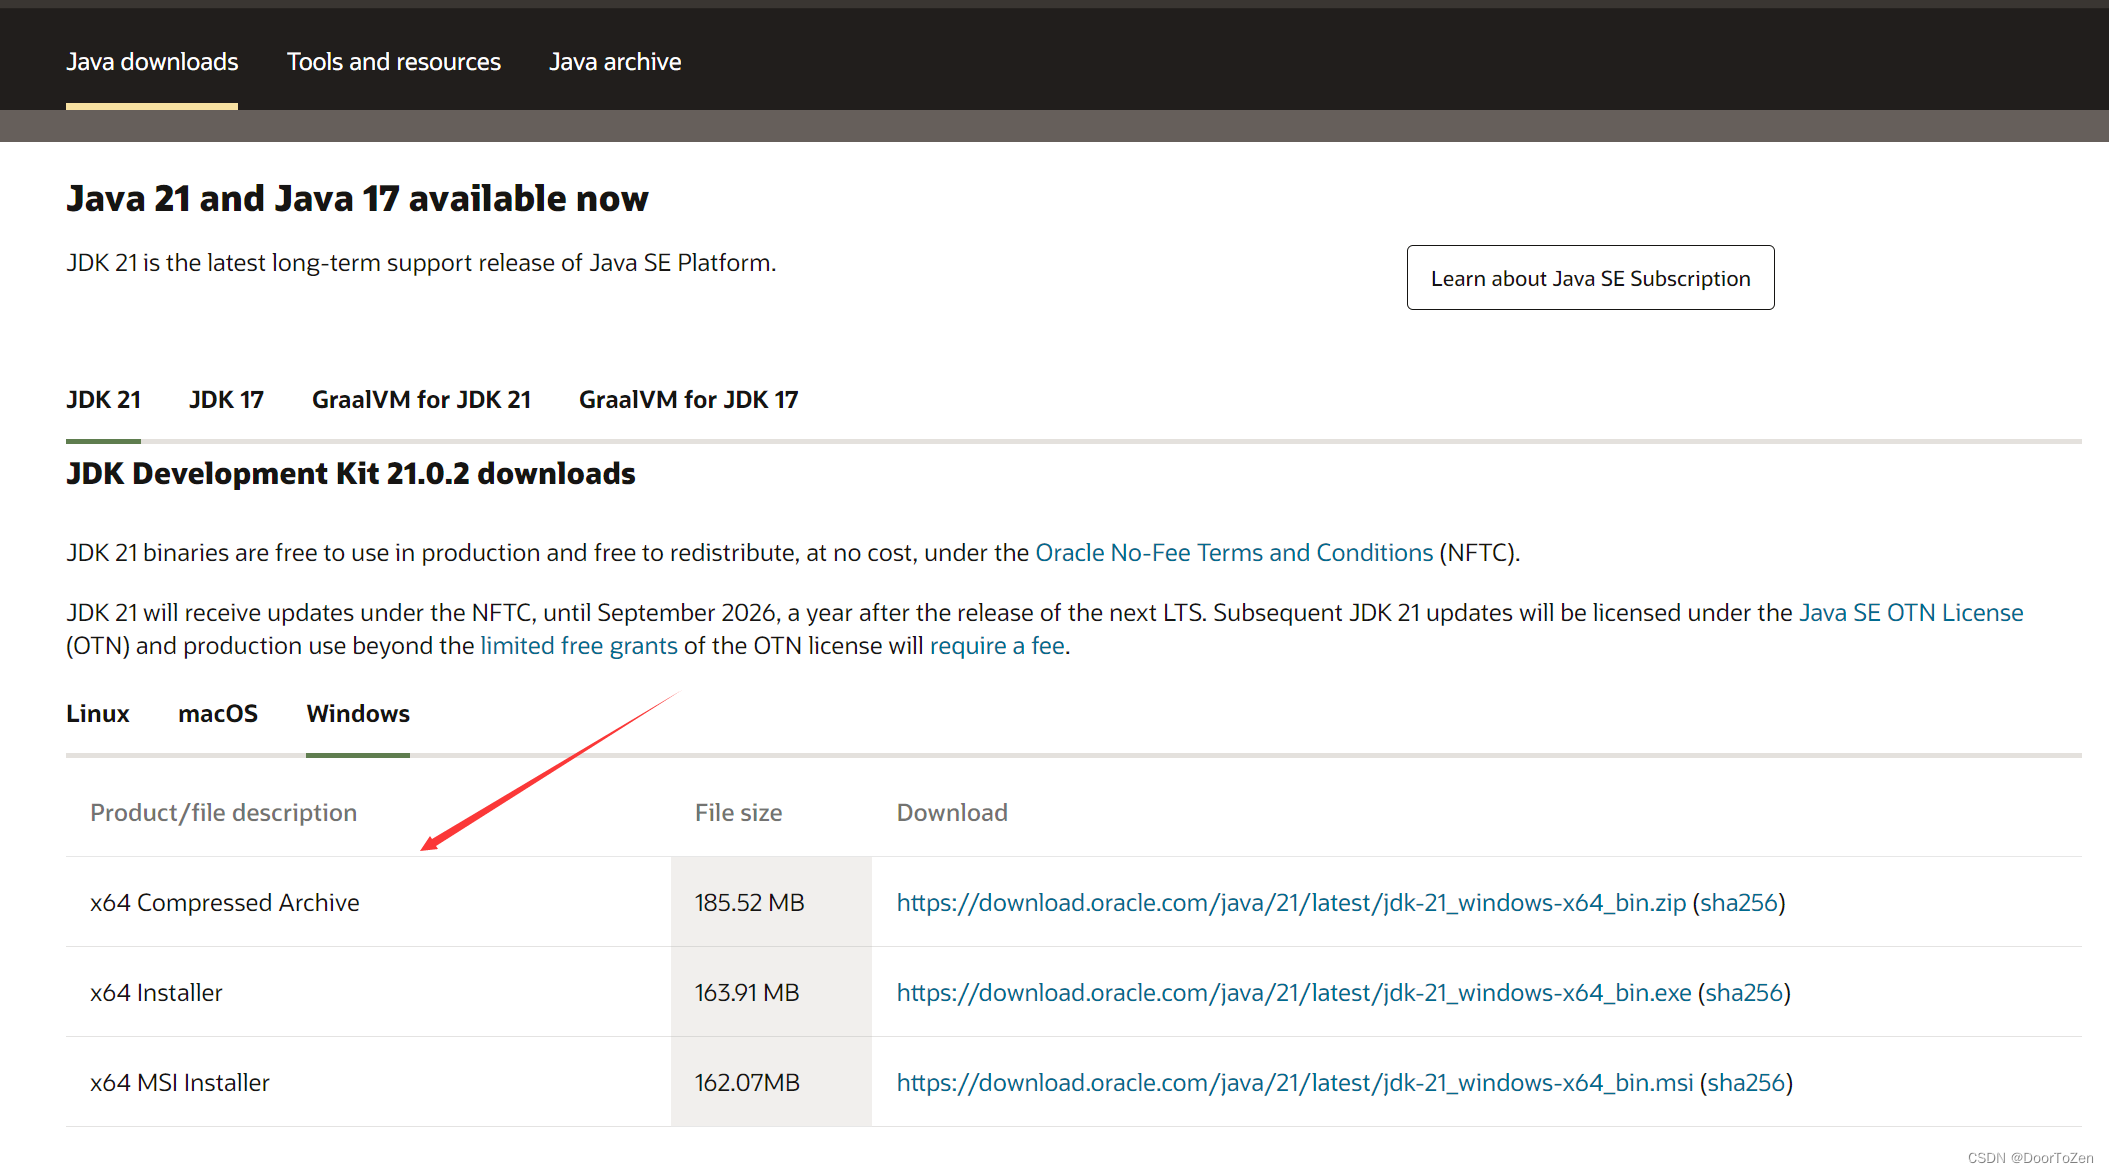Switch to the macOS downloads tab
The height and width of the screenshot is (1173, 2109).
coord(217,714)
